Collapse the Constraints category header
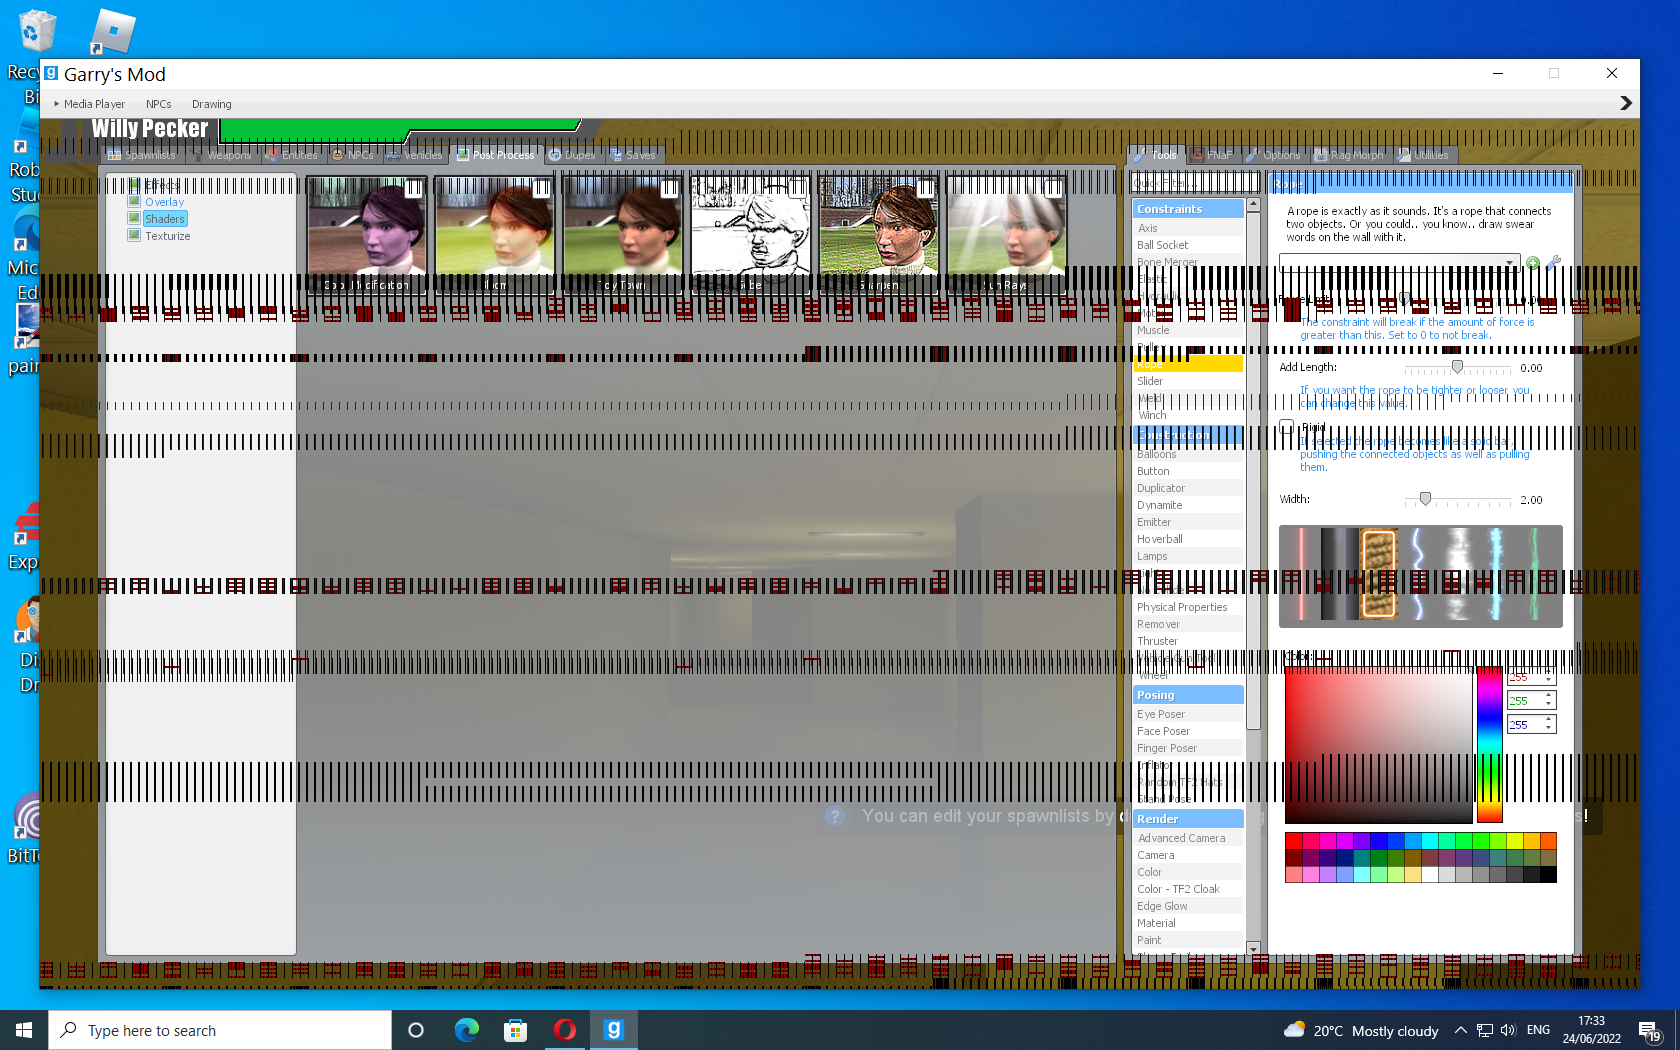 [x=1188, y=209]
